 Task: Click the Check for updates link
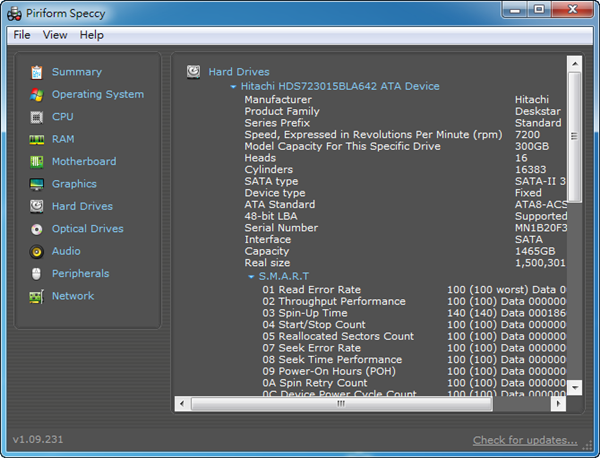click(x=525, y=440)
